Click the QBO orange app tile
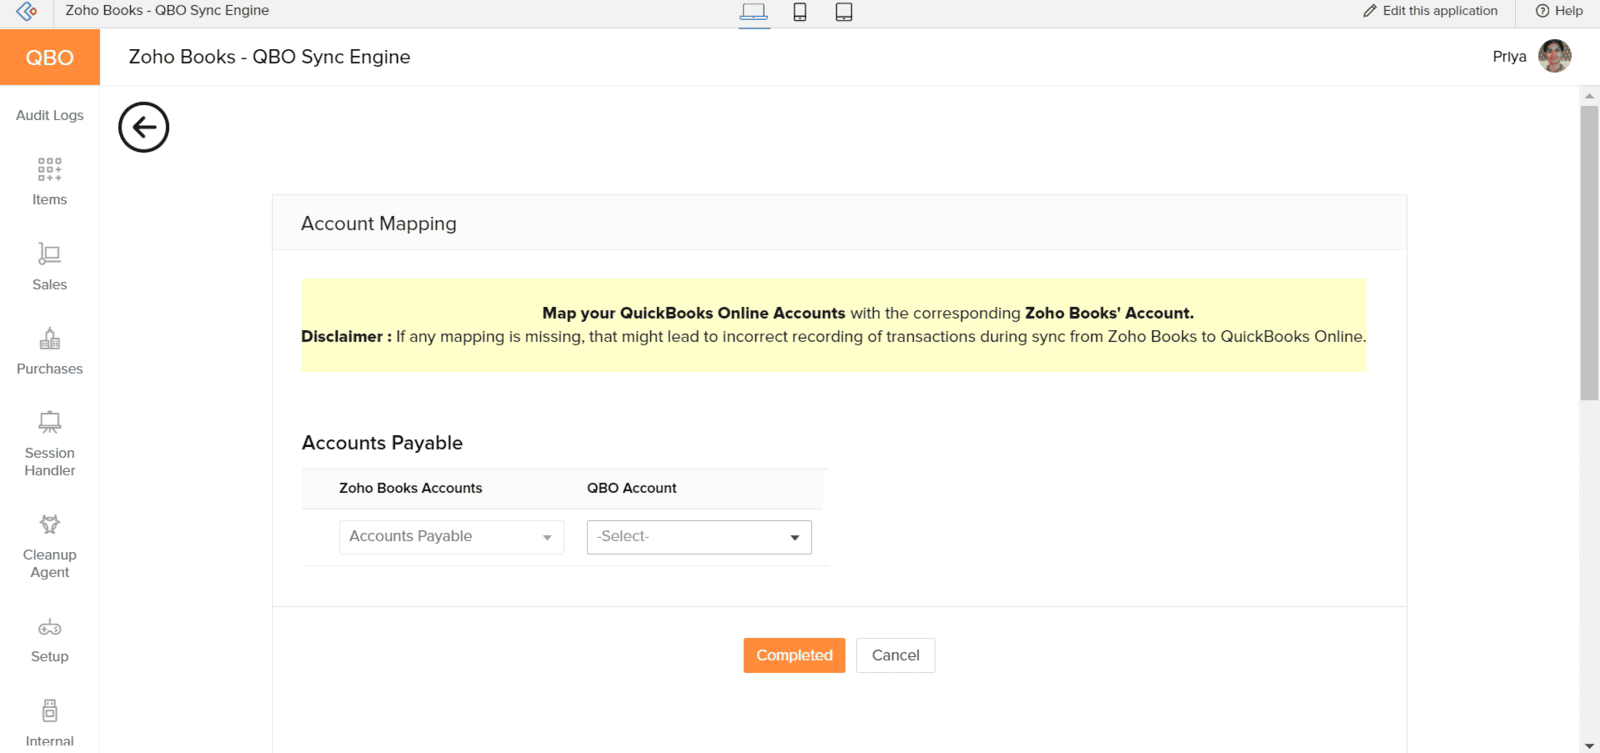This screenshot has width=1600, height=753. click(x=50, y=57)
